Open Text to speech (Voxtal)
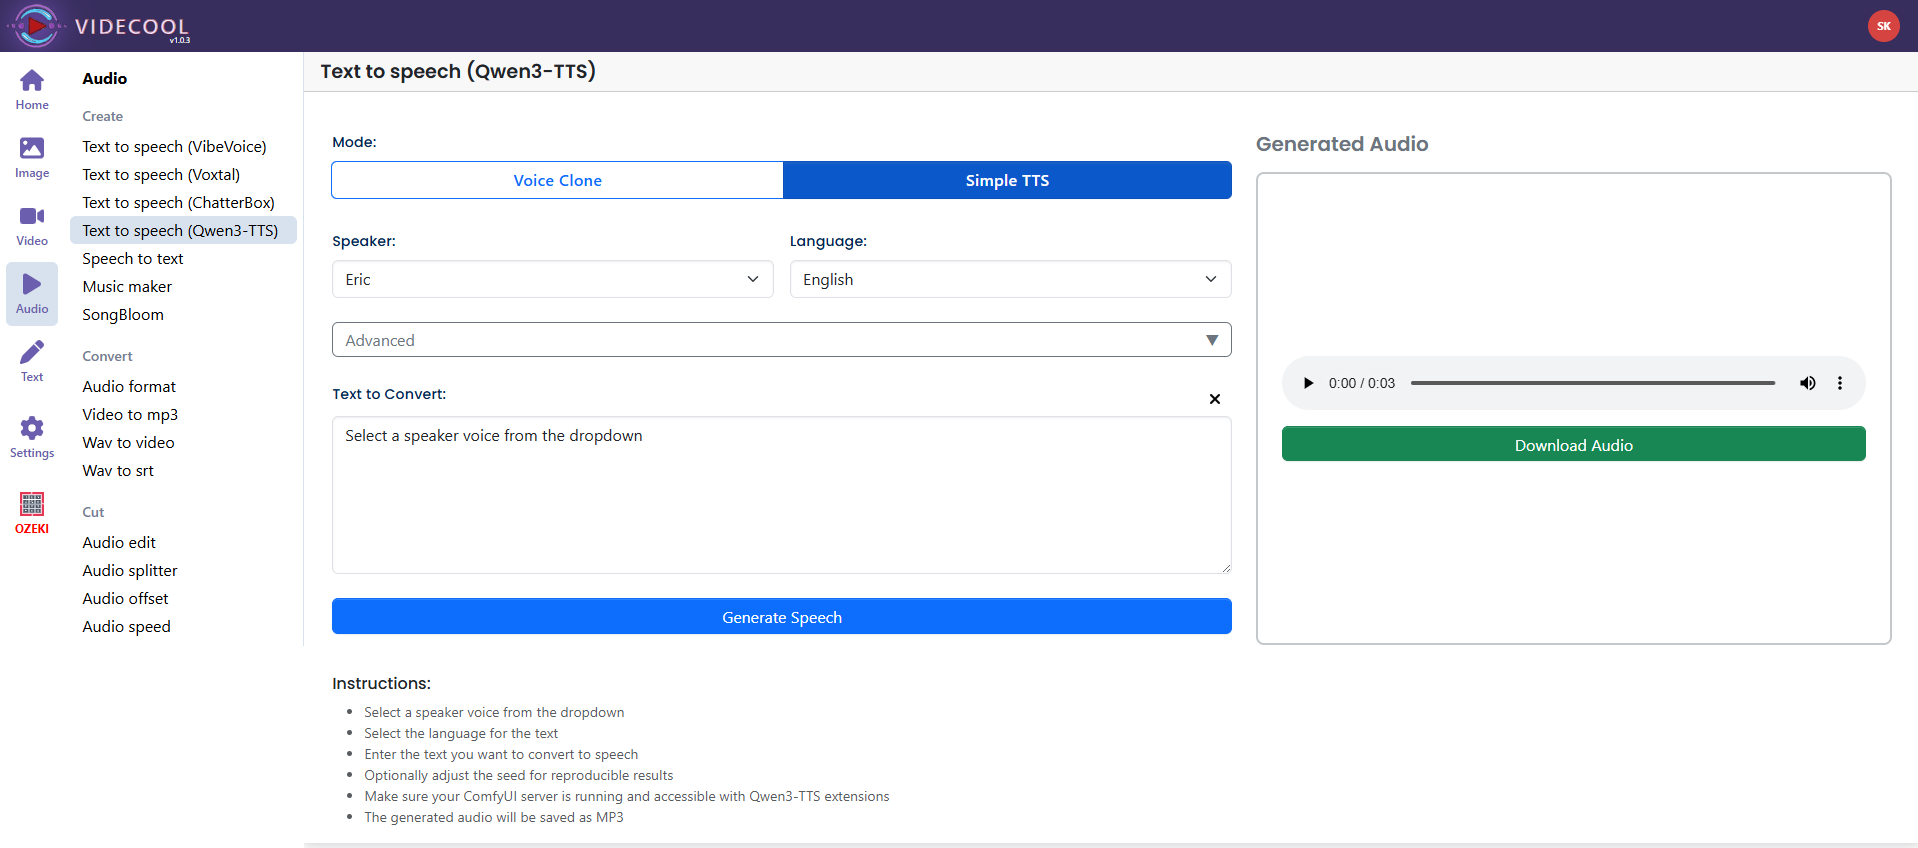 pos(161,174)
